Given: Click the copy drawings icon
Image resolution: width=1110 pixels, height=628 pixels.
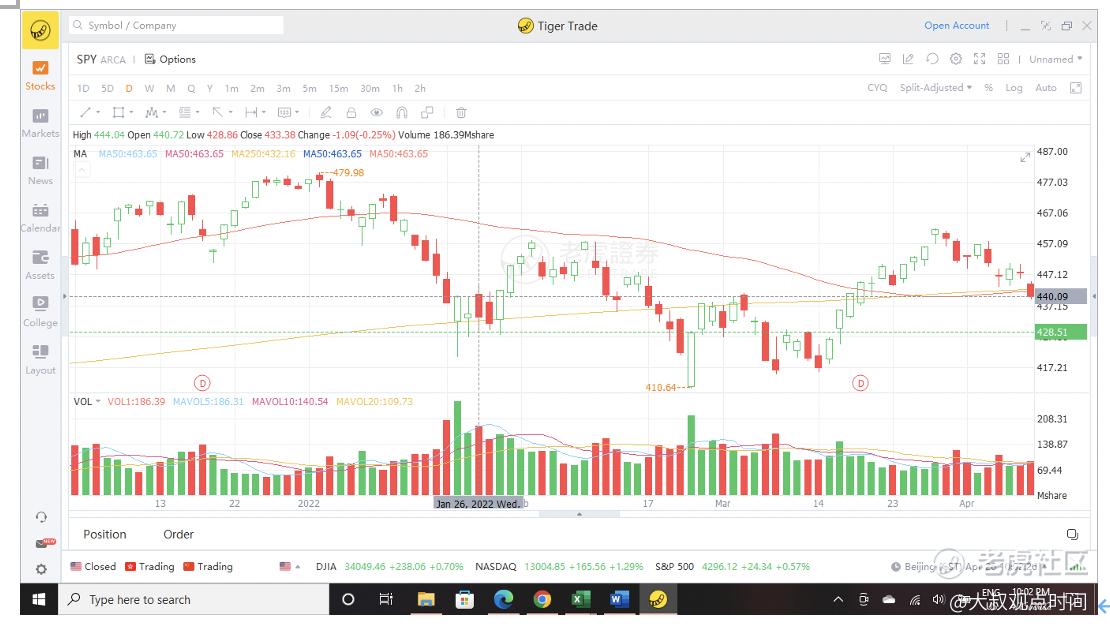Looking at the screenshot, I should [427, 113].
